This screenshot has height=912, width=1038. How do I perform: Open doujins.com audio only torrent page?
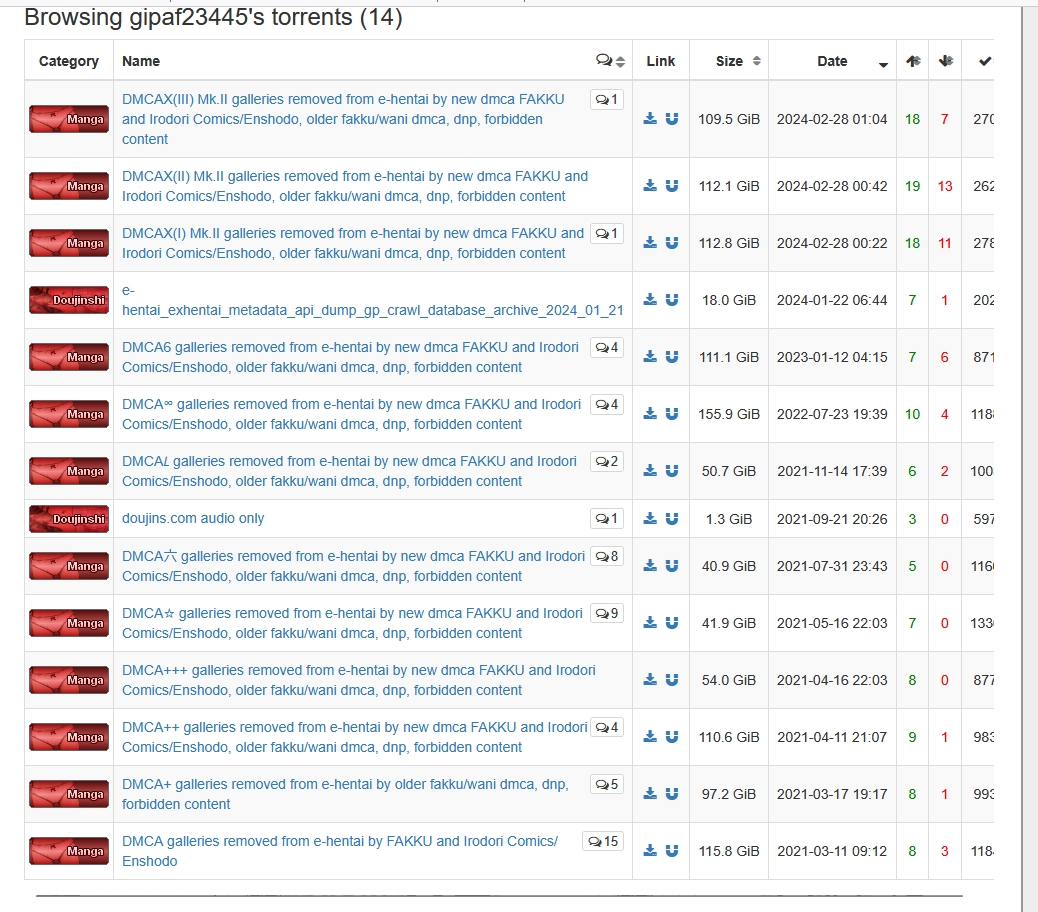(x=193, y=518)
